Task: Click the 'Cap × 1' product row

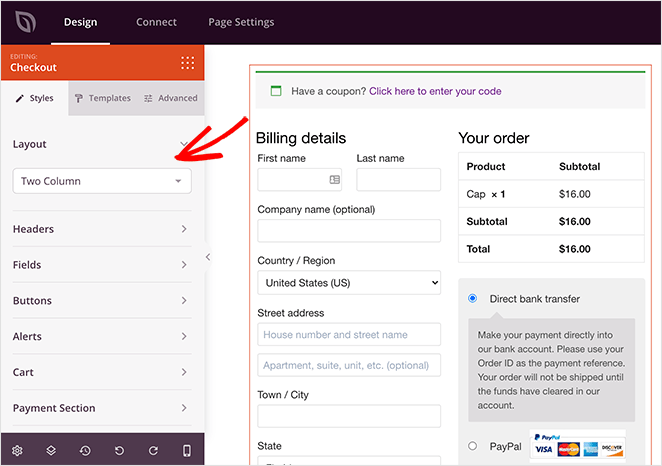Action: pyautogui.click(x=551, y=194)
